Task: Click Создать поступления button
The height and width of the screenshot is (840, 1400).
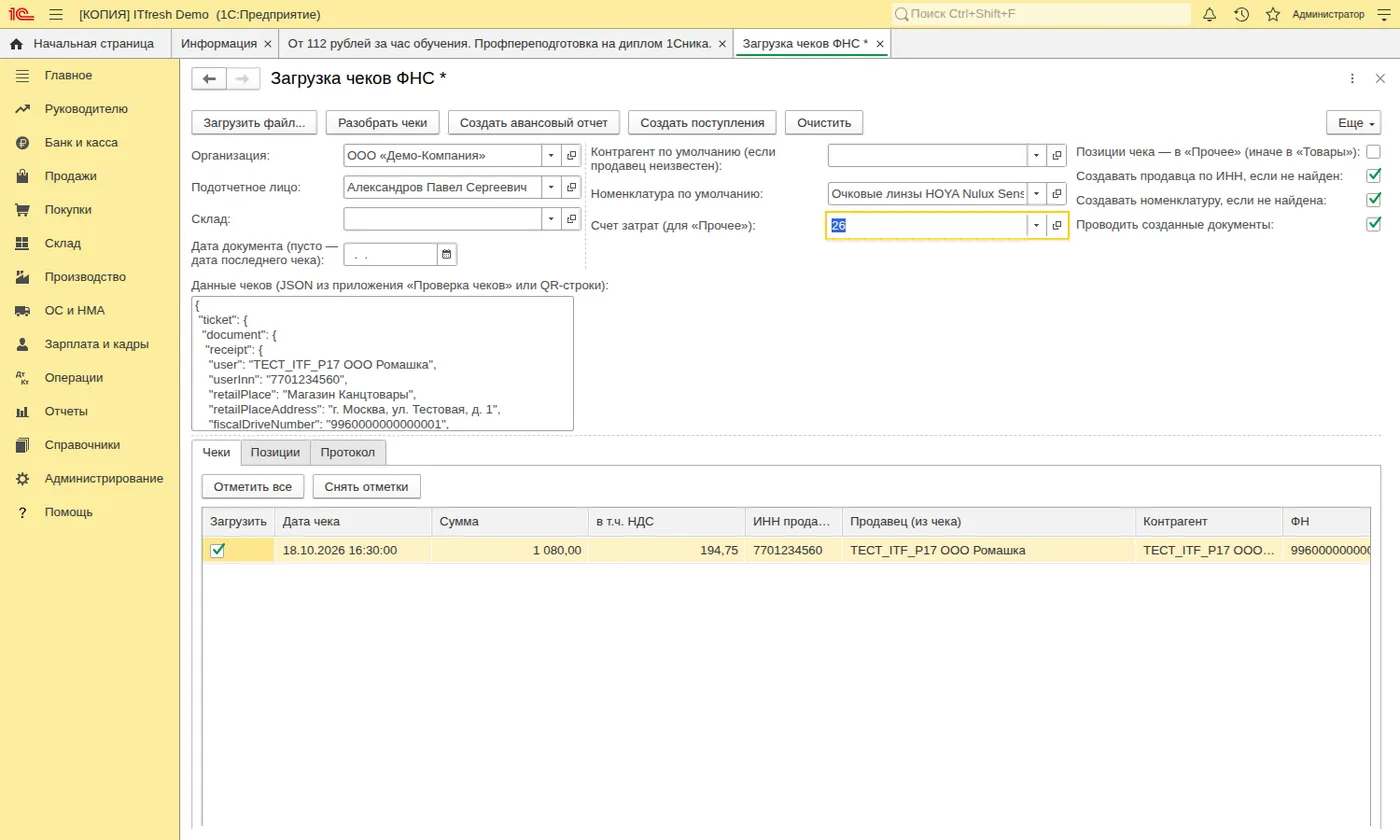Action: click(x=703, y=123)
